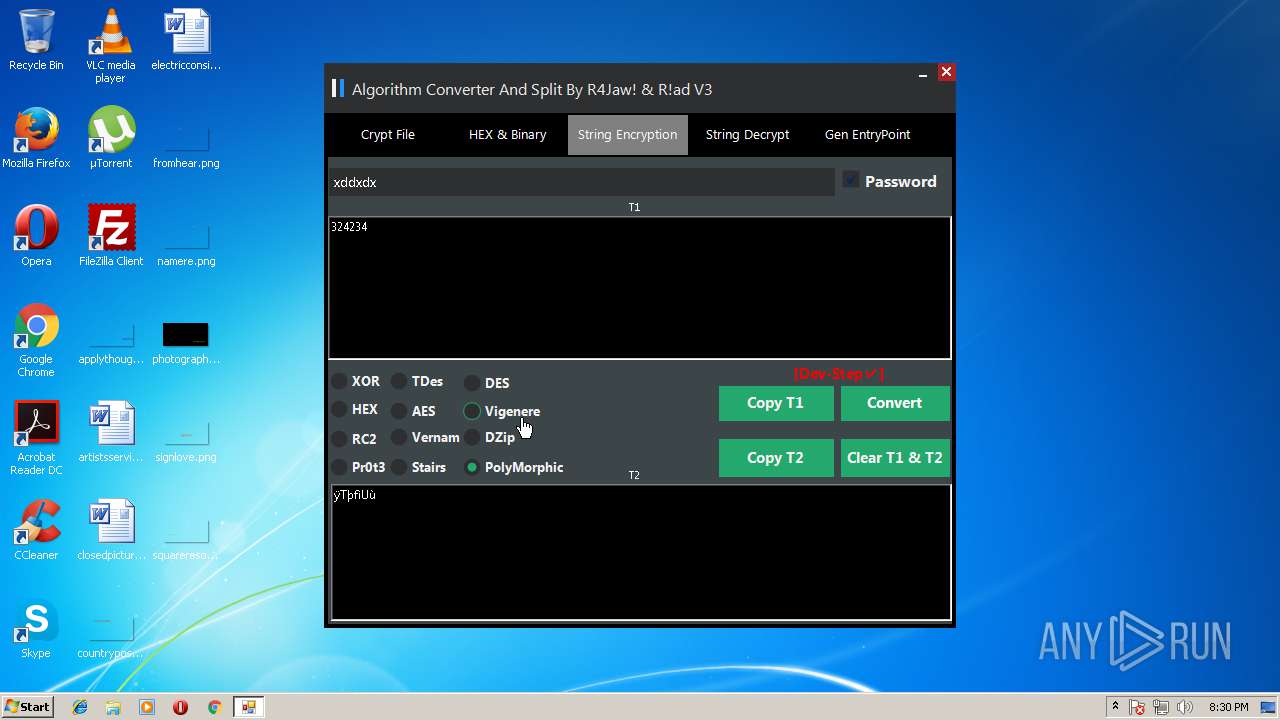The width and height of the screenshot is (1280, 720).
Task: Open the Recycle Bin desktop icon
Action: coord(36,40)
